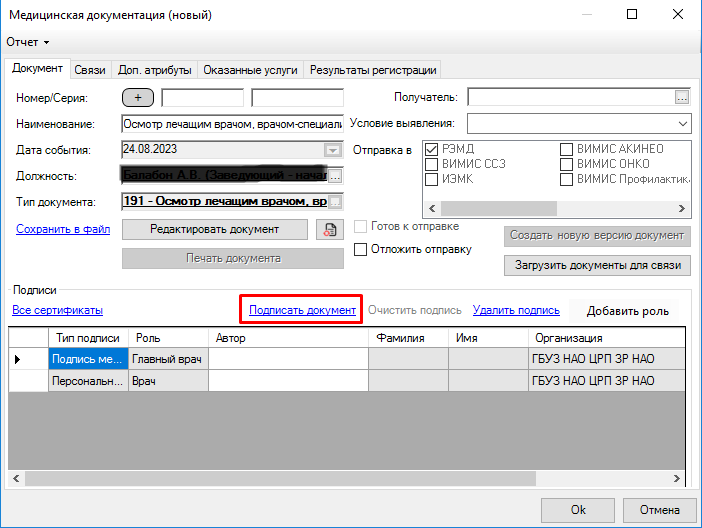Toggle the РЭМД checkbox

point(432,149)
